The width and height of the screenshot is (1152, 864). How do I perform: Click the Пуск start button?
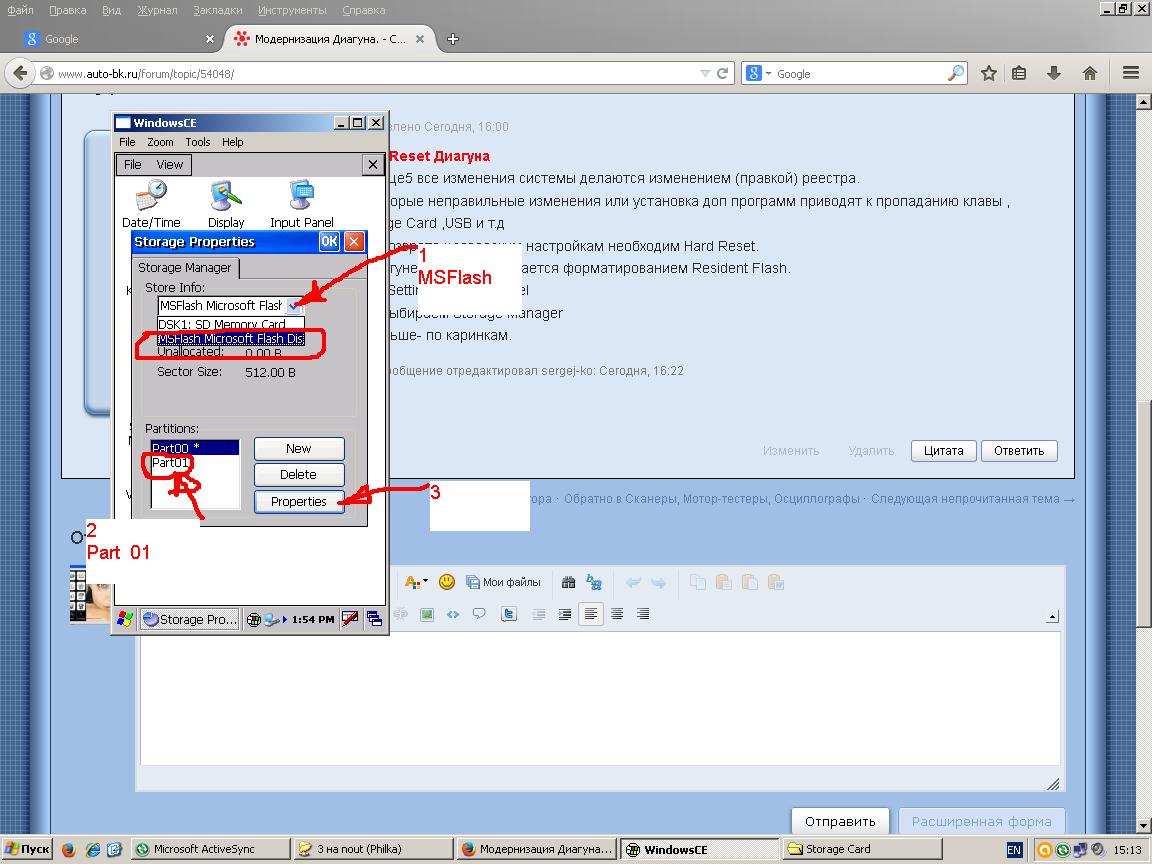pyautogui.click(x=28, y=849)
